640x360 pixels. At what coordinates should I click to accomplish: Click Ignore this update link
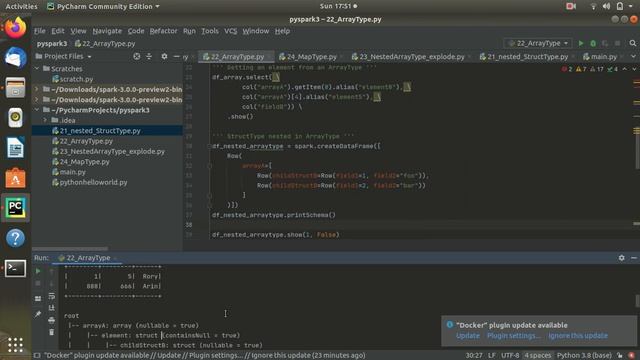point(578,336)
